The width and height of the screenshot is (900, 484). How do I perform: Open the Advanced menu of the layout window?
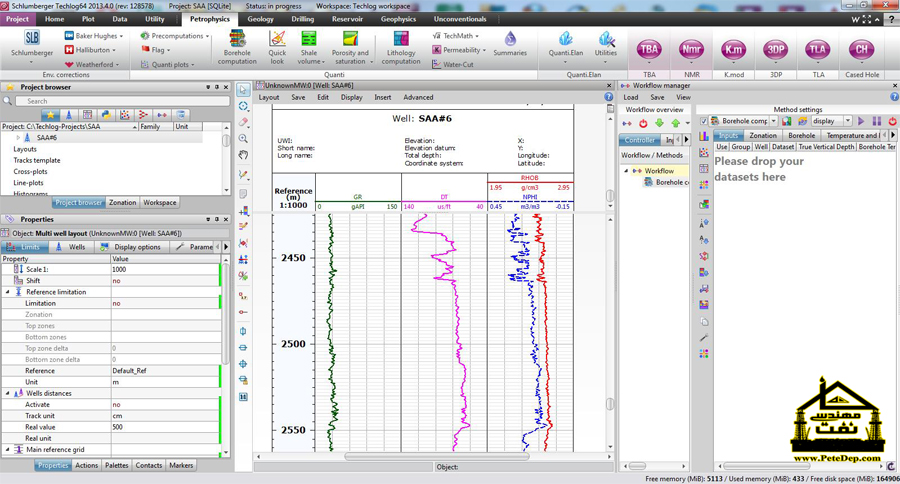point(418,98)
